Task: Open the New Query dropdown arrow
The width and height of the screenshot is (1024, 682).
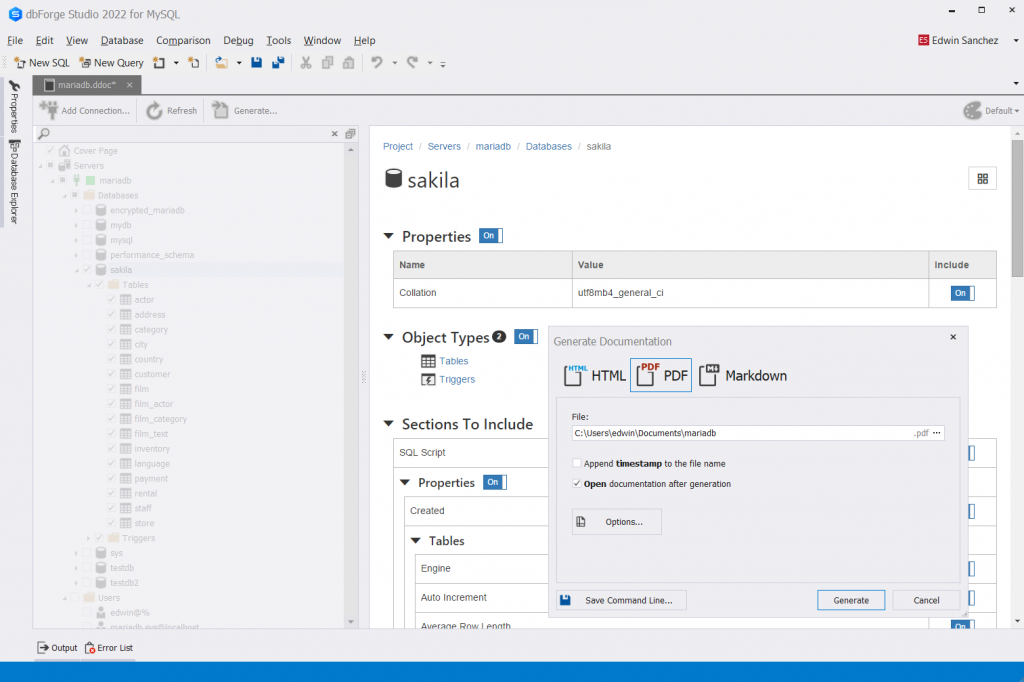Action: pos(176,63)
